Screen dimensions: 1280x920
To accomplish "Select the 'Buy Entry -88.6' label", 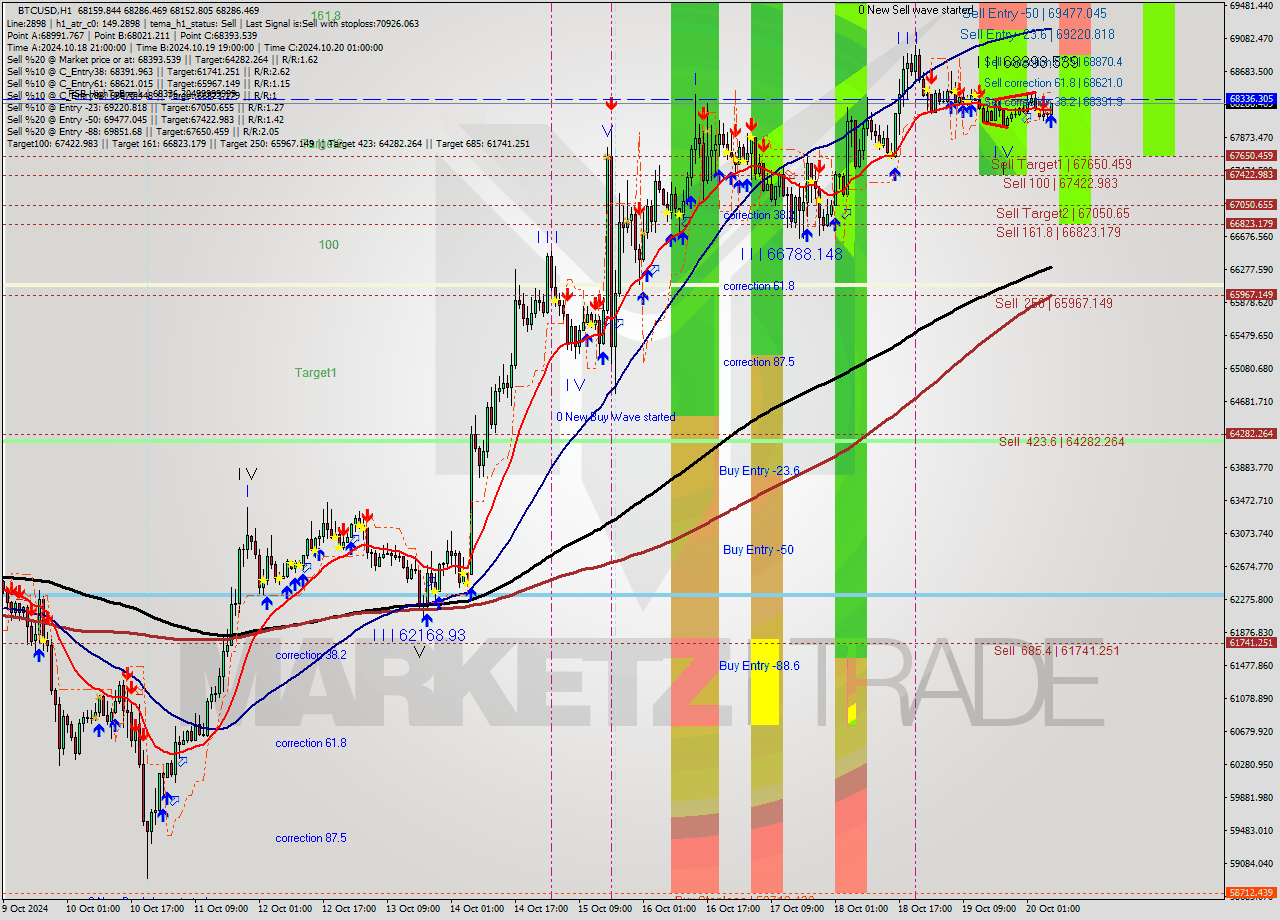I will point(760,666).
